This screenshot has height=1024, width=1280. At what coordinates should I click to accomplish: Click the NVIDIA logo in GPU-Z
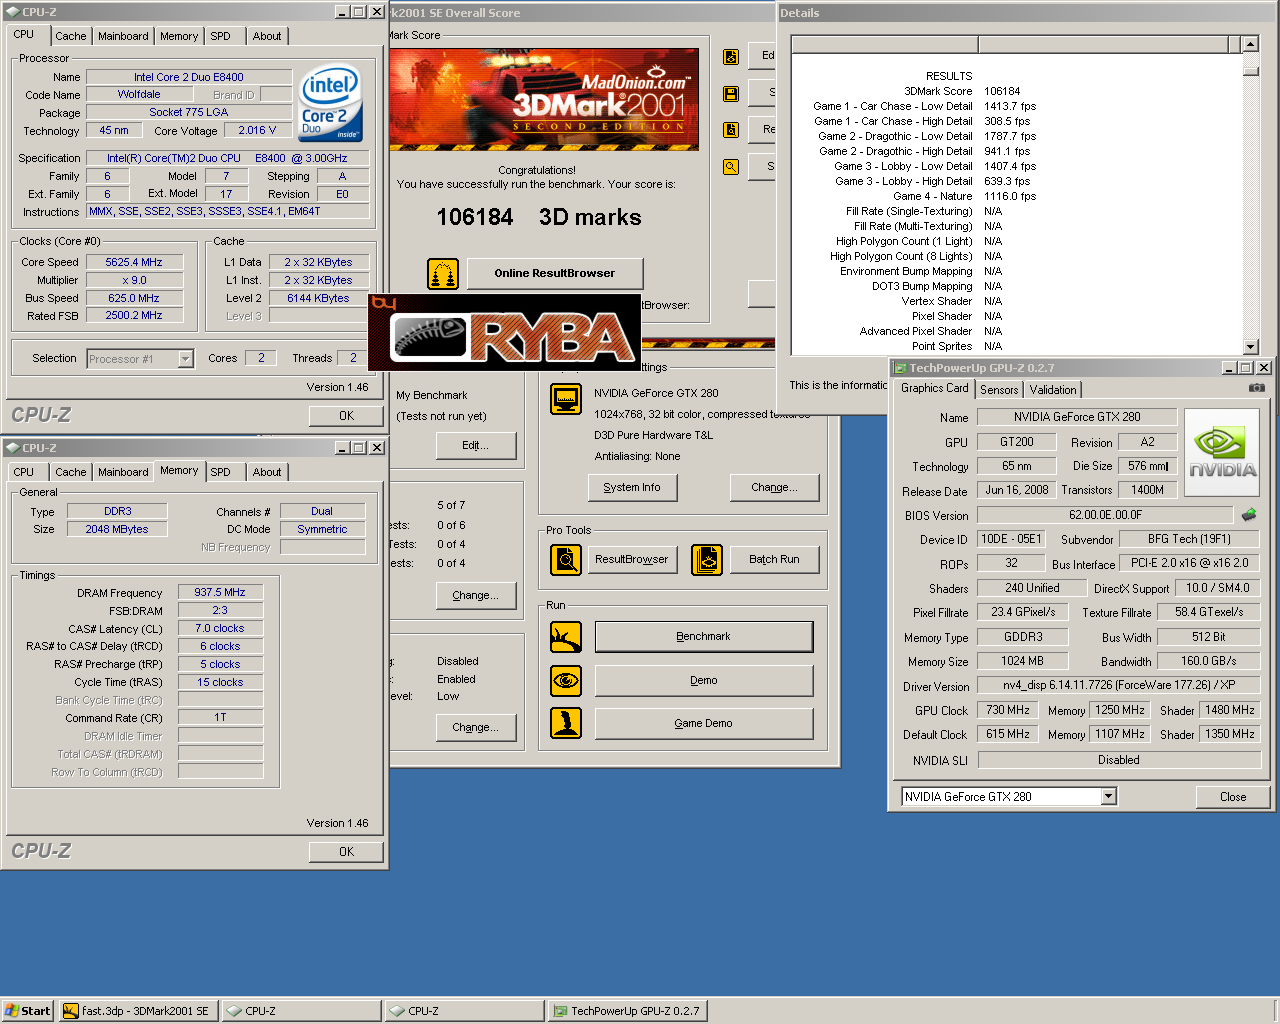point(1223,452)
